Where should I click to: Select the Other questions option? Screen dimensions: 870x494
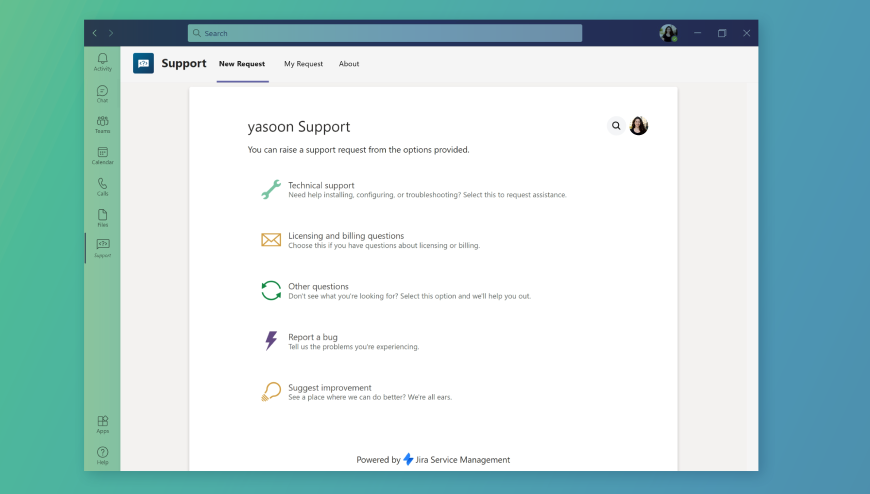pyautogui.click(x=318, y=287)
